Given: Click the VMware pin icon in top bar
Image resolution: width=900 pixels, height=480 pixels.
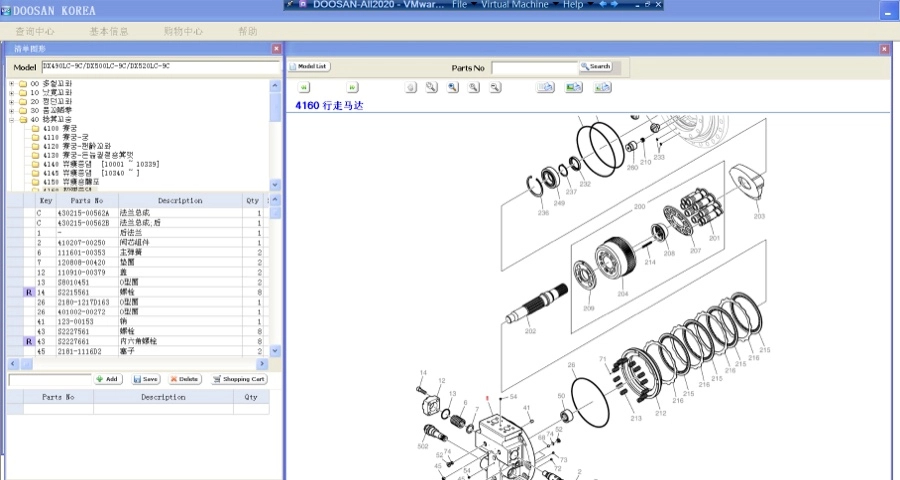Looking at the screenshot, I should (290, 4).
